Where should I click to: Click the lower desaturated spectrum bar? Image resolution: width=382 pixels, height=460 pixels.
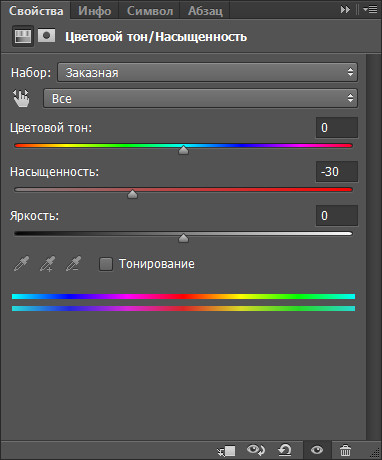pos(183,309)
